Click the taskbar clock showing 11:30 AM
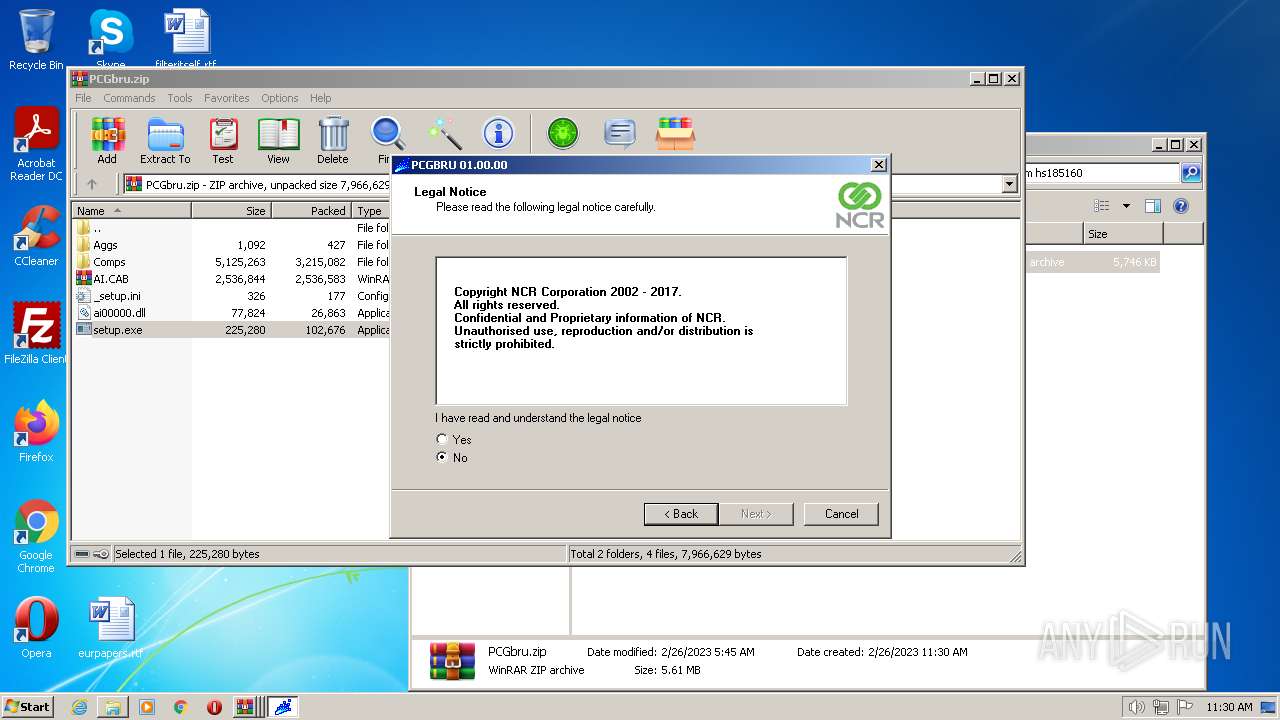Viewport: 1280px width, 720px height. click(x=1228, y=707)
